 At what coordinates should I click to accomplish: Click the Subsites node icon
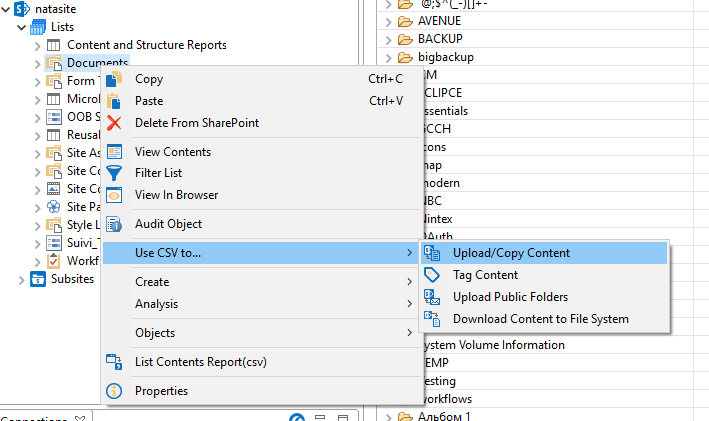pyautogui.click(x=38, y=279)
